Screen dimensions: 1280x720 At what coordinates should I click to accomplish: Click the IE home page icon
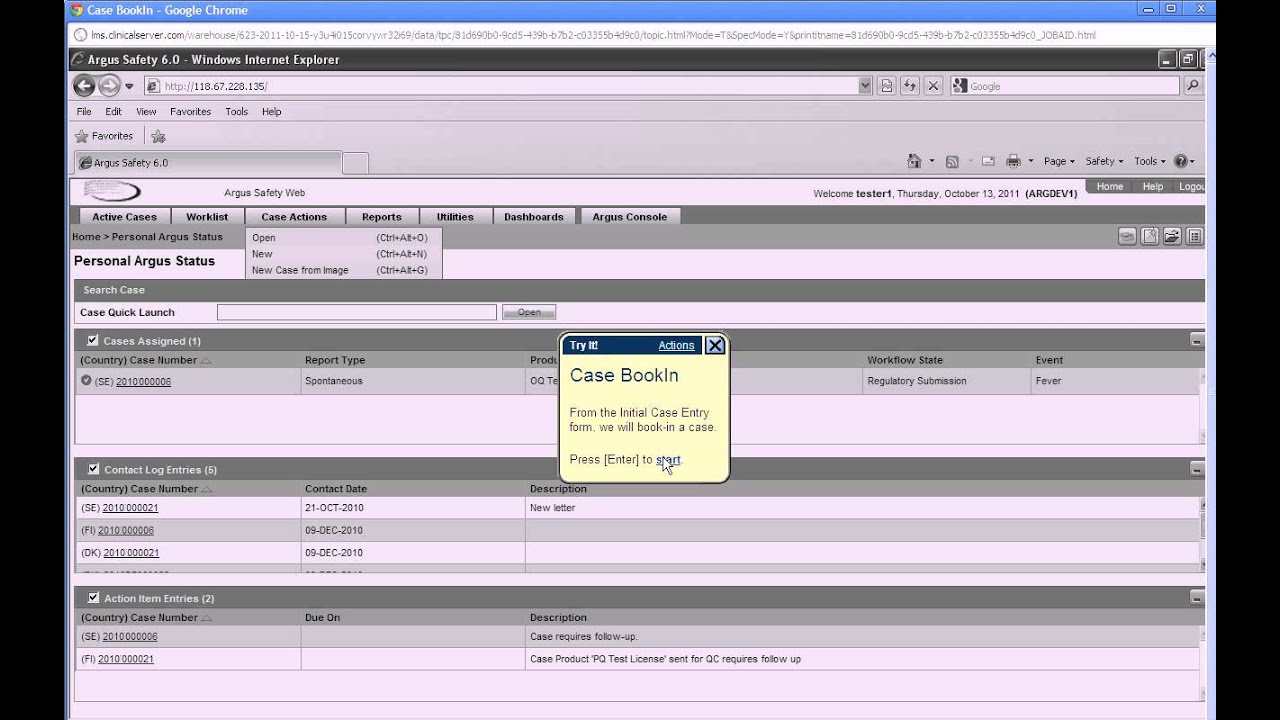click(914, 161)
